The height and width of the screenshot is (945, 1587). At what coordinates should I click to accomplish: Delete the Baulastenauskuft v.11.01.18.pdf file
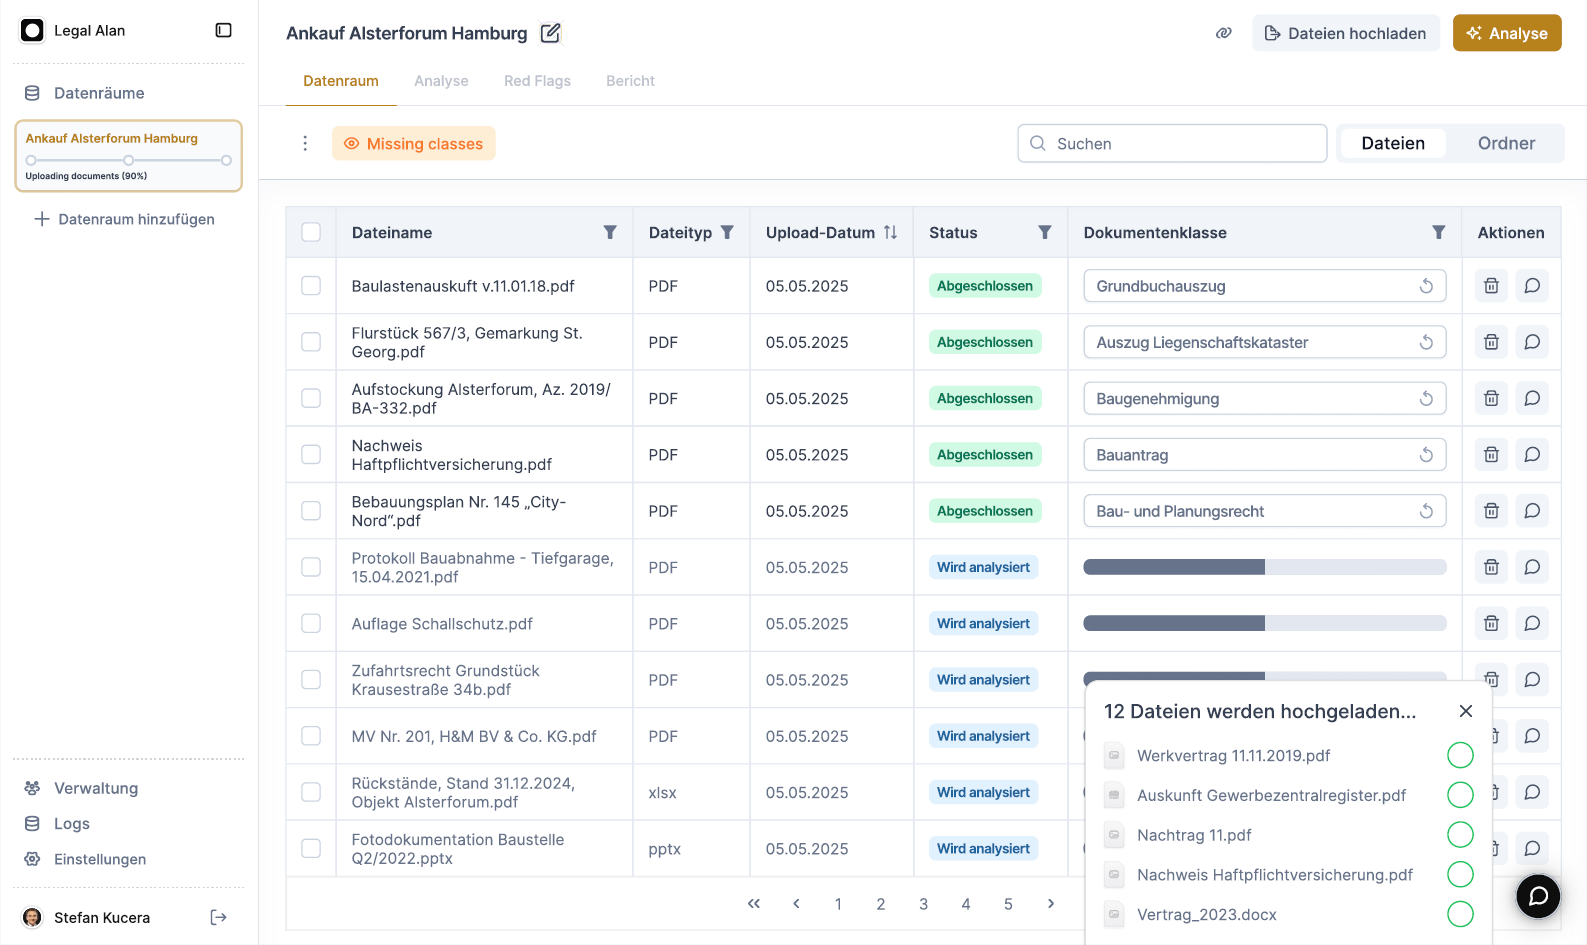pyautogui.click(x=1491, y=286)
